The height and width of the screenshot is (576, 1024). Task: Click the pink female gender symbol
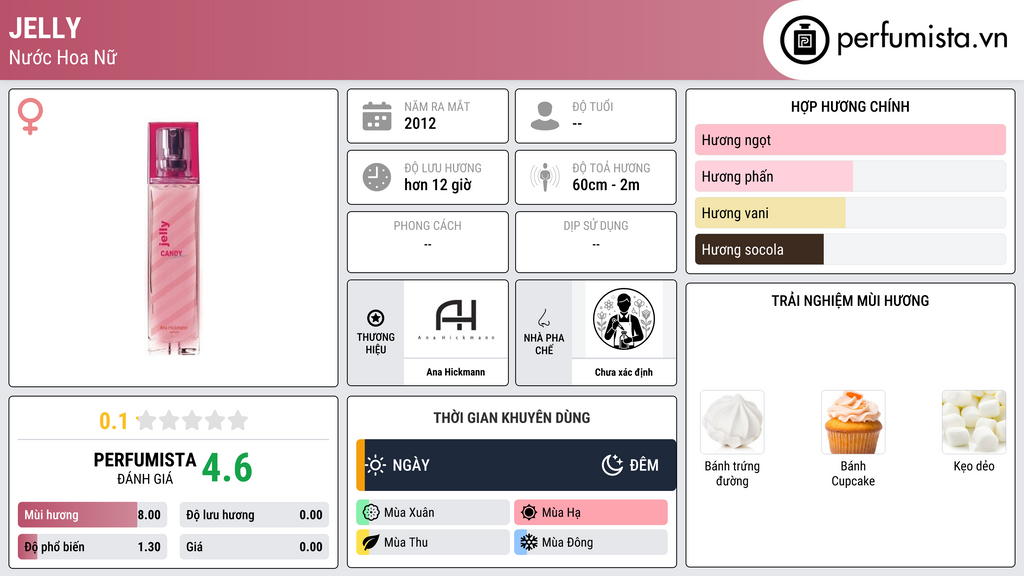pos(30,116)
